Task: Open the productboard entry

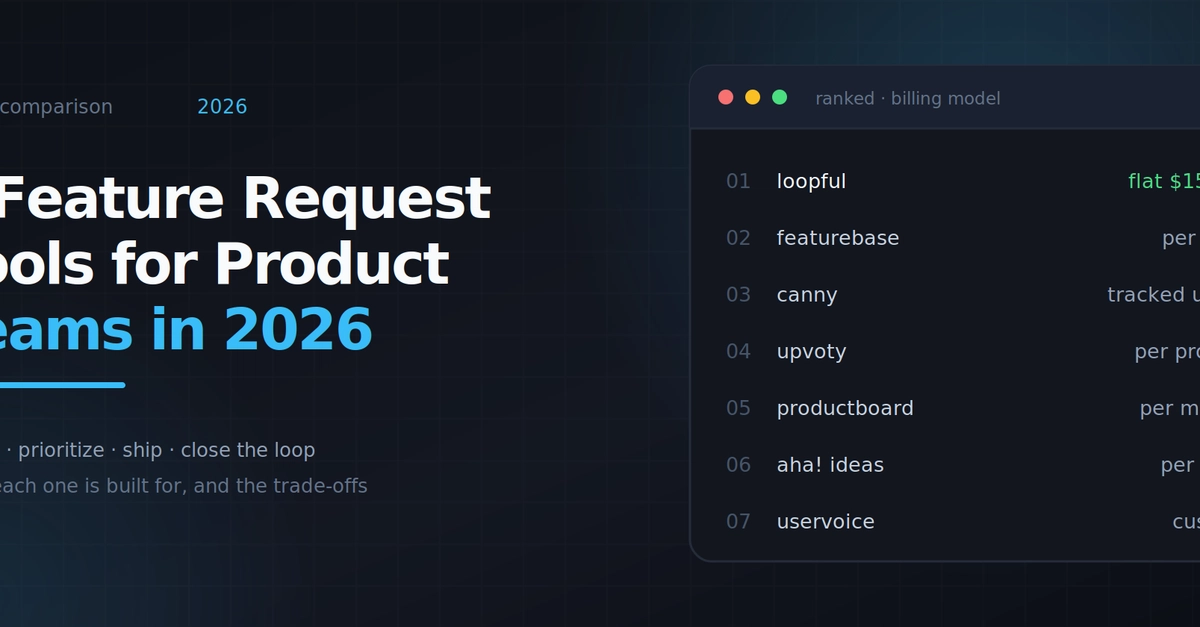Action: click(845, 408)
